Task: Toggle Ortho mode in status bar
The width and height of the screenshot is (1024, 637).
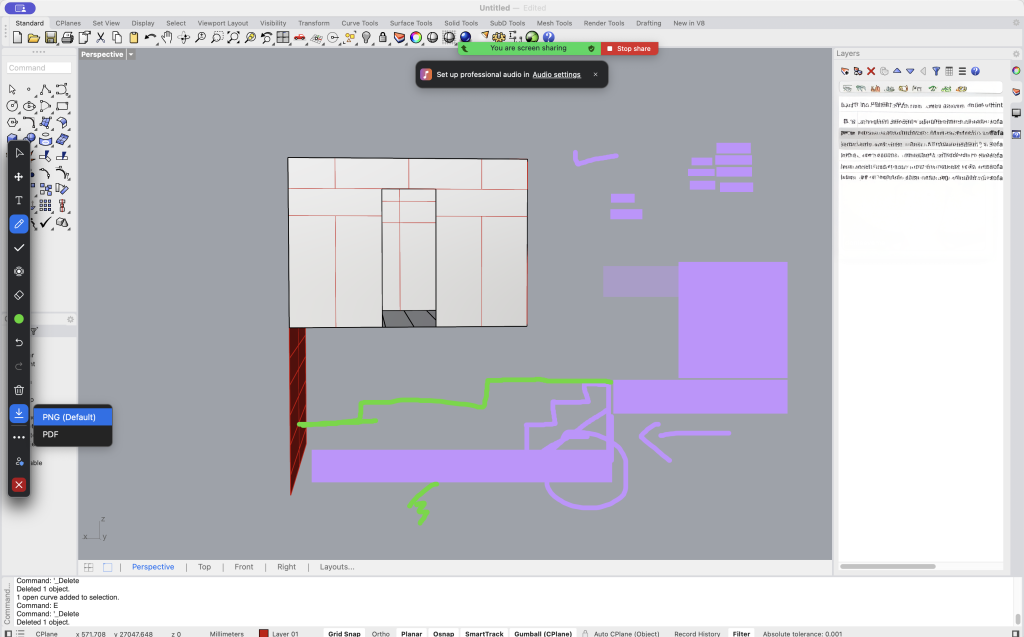Action: pos(381,633)
